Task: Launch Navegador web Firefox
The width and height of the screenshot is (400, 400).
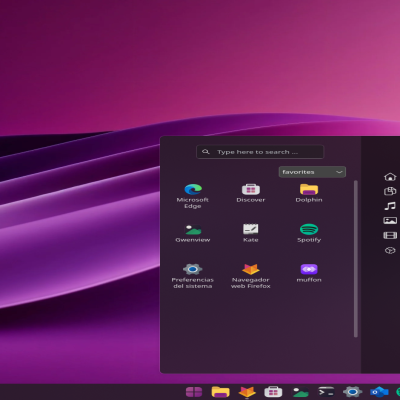Action: [x=251, y=276]
